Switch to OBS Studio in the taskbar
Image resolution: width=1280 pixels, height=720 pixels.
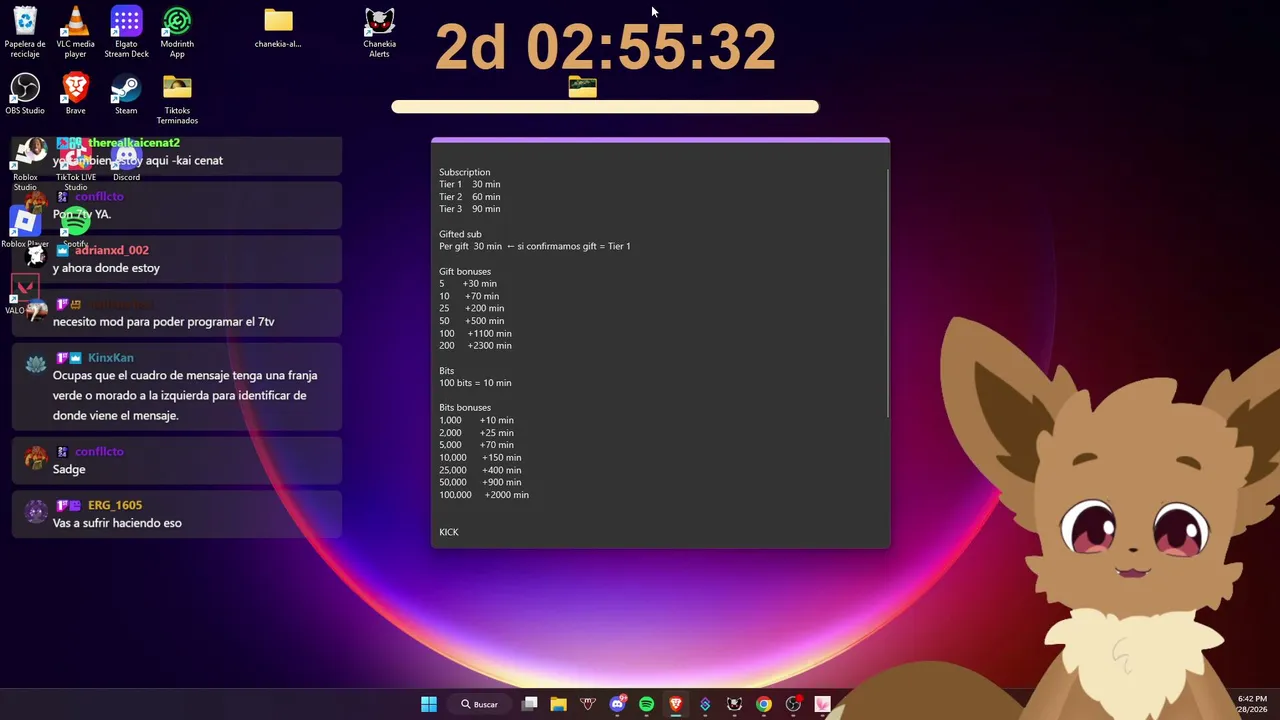[793, 704]
